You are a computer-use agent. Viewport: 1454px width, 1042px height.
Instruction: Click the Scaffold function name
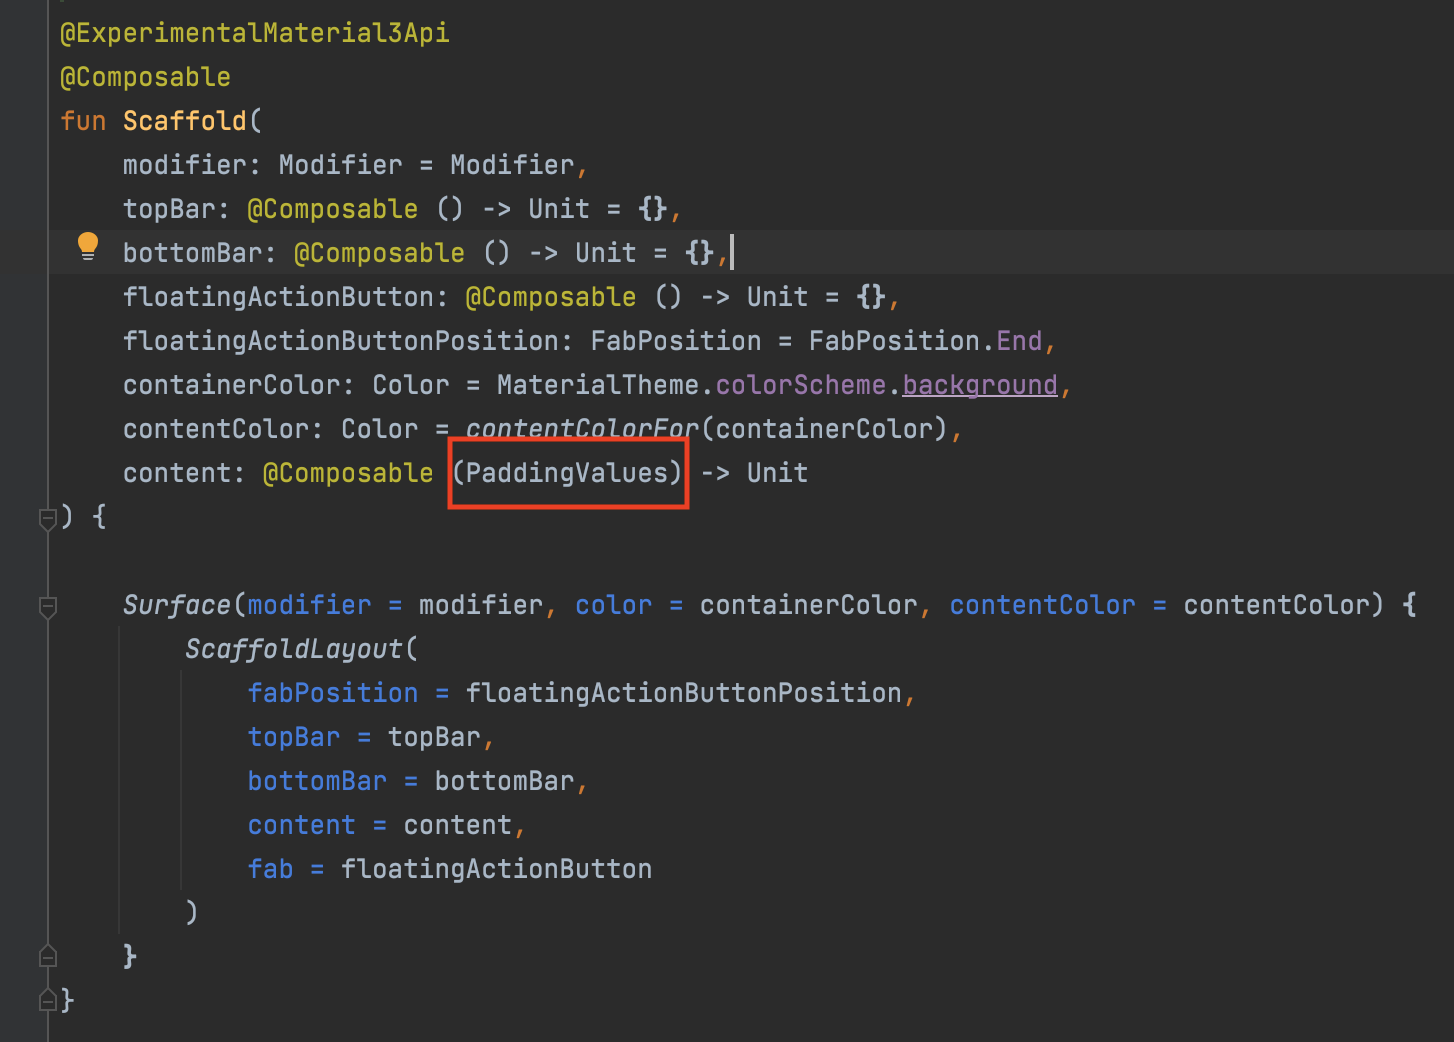pos(185,120)
